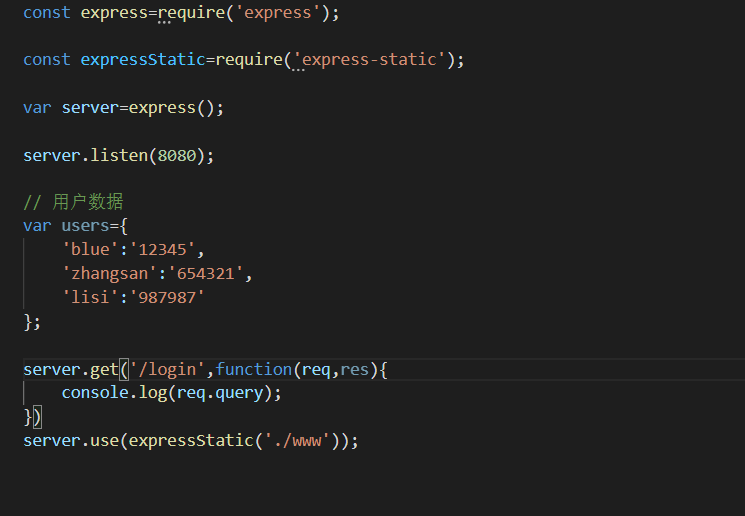Viewport: 745px width, 516px height.
Task: Click the '/login' route string
Action: coord(167,369)
